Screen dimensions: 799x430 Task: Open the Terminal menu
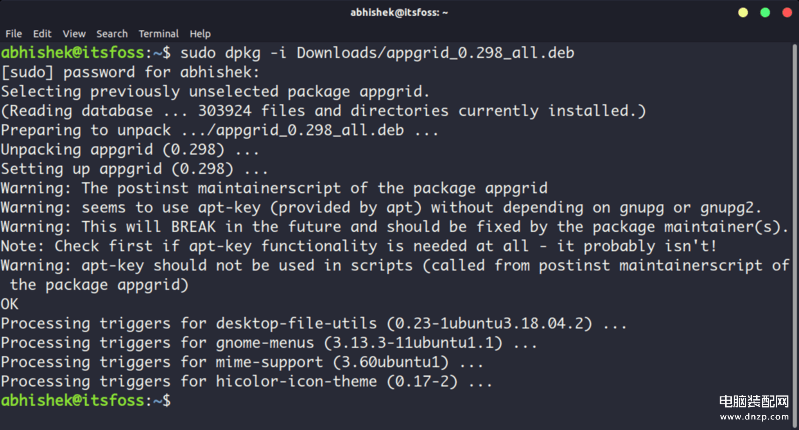tap(158, 34)
